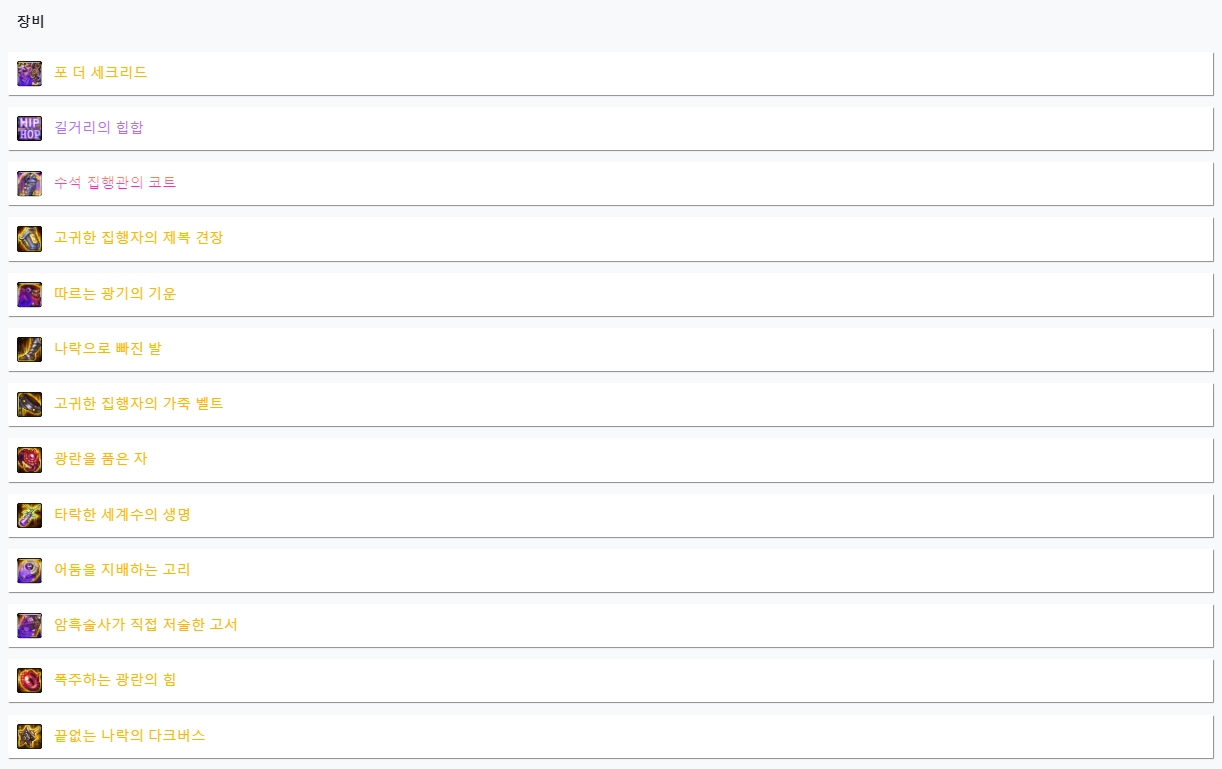The height and width of the screenshot is (769, 1222).
Task: Open the 타락한 세계수의 생명 text link
Action: pyautogui.click(x=122, y=514)
